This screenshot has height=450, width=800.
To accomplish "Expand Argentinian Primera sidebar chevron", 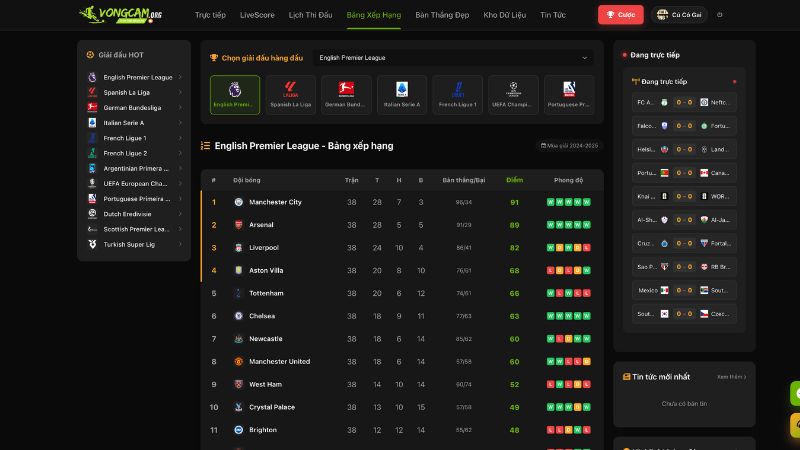I will click(x=180, y=168).
